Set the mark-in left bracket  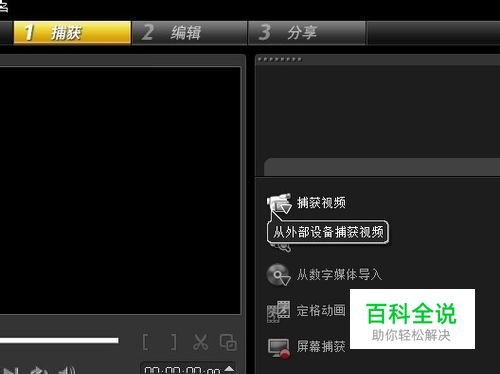[x=145, y=342]
